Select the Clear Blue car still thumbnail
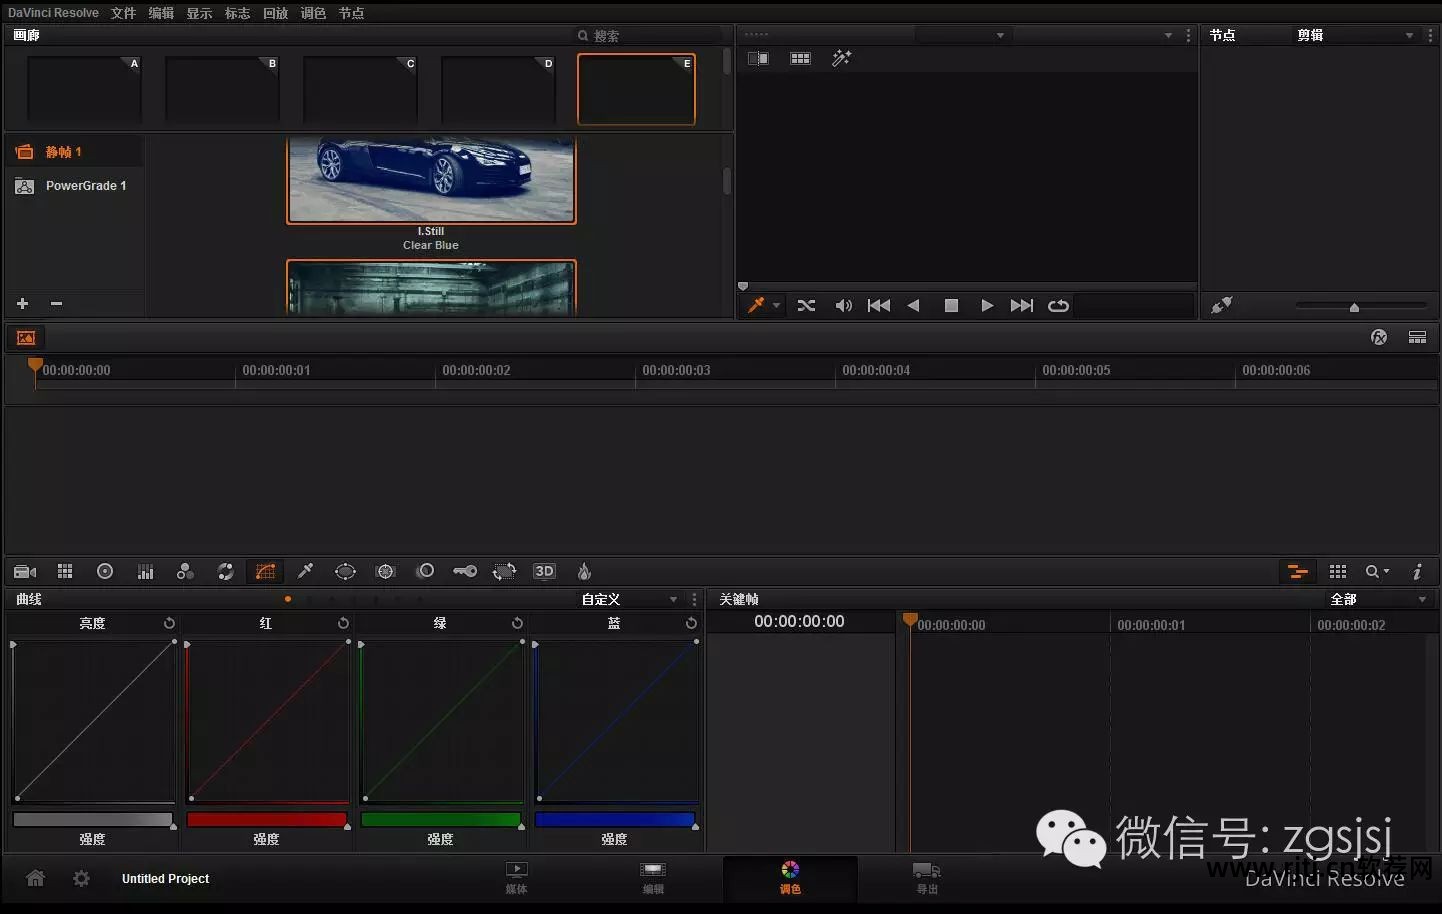The height and width of the screenshot is (914, 1442). (x=431, y=180)
